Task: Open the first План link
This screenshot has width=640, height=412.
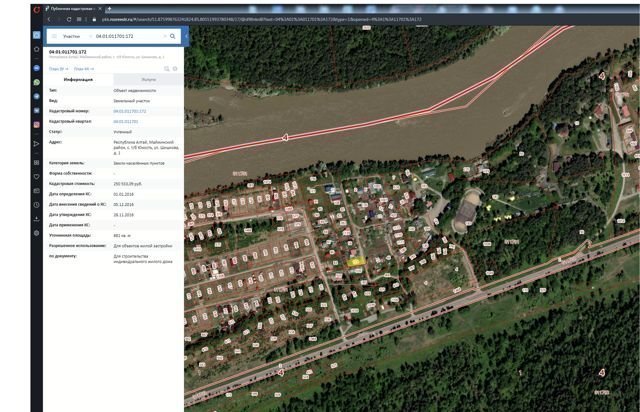Action: [58, 69]
